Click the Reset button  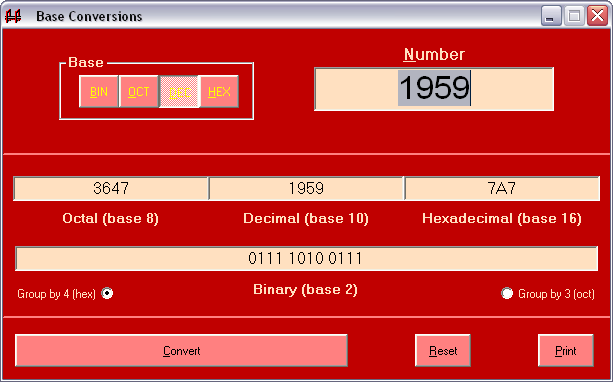coord(443,351)
